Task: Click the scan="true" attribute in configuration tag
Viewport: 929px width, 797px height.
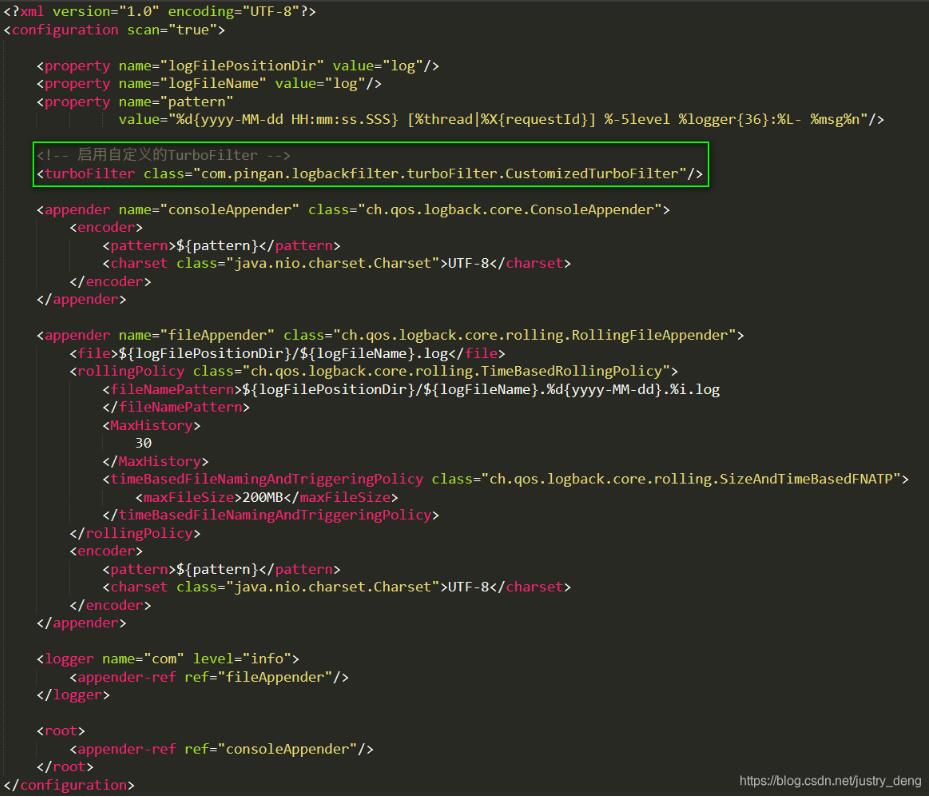Action: (x=168, y=29)
